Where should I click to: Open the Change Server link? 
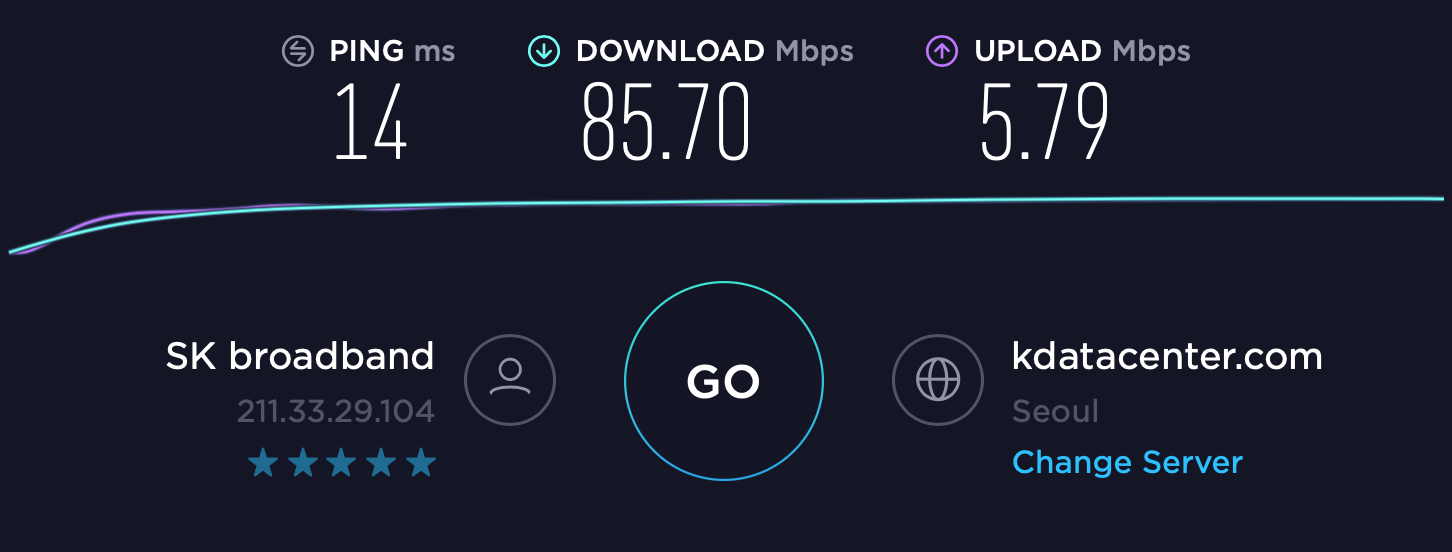pyautogui.click(x=1127, y=462)
